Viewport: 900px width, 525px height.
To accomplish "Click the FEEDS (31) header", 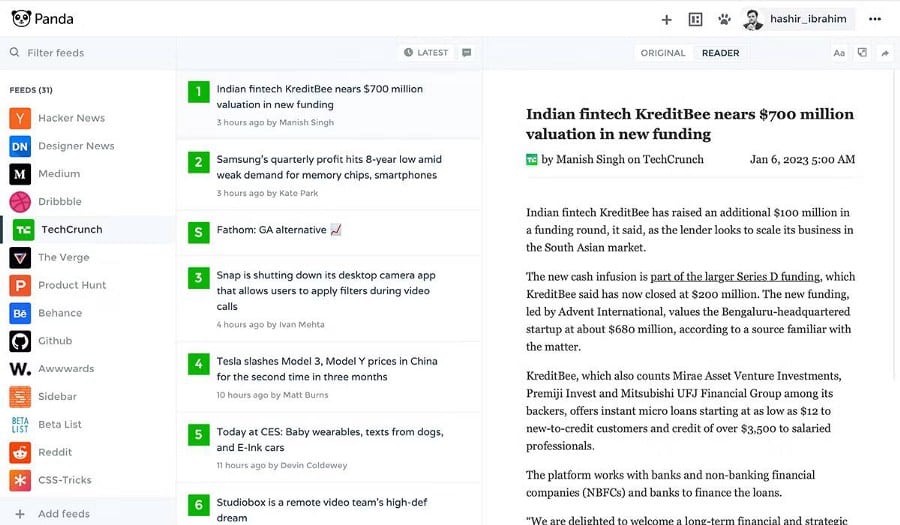I will [x=31, y=90].
